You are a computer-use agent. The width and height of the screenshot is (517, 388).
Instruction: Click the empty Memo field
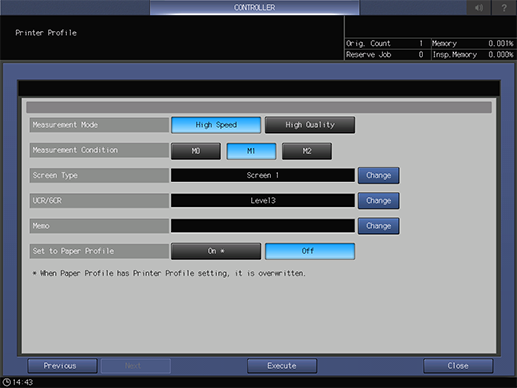point(263,226)
